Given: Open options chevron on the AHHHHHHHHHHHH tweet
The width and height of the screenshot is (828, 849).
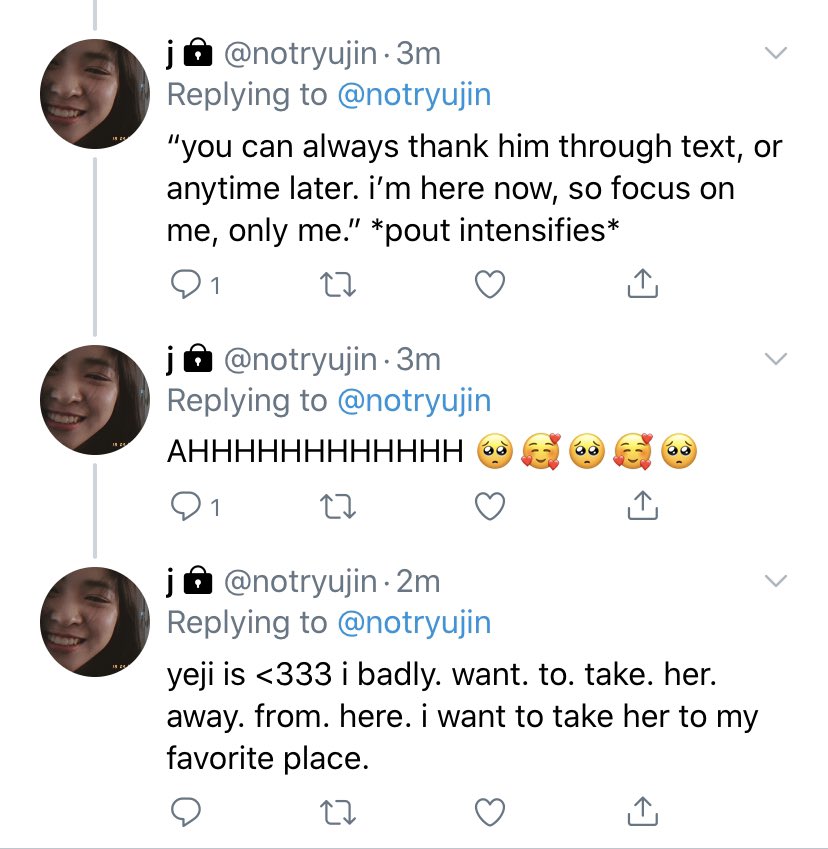Looking at the screenshot, I should coord(775,359).
